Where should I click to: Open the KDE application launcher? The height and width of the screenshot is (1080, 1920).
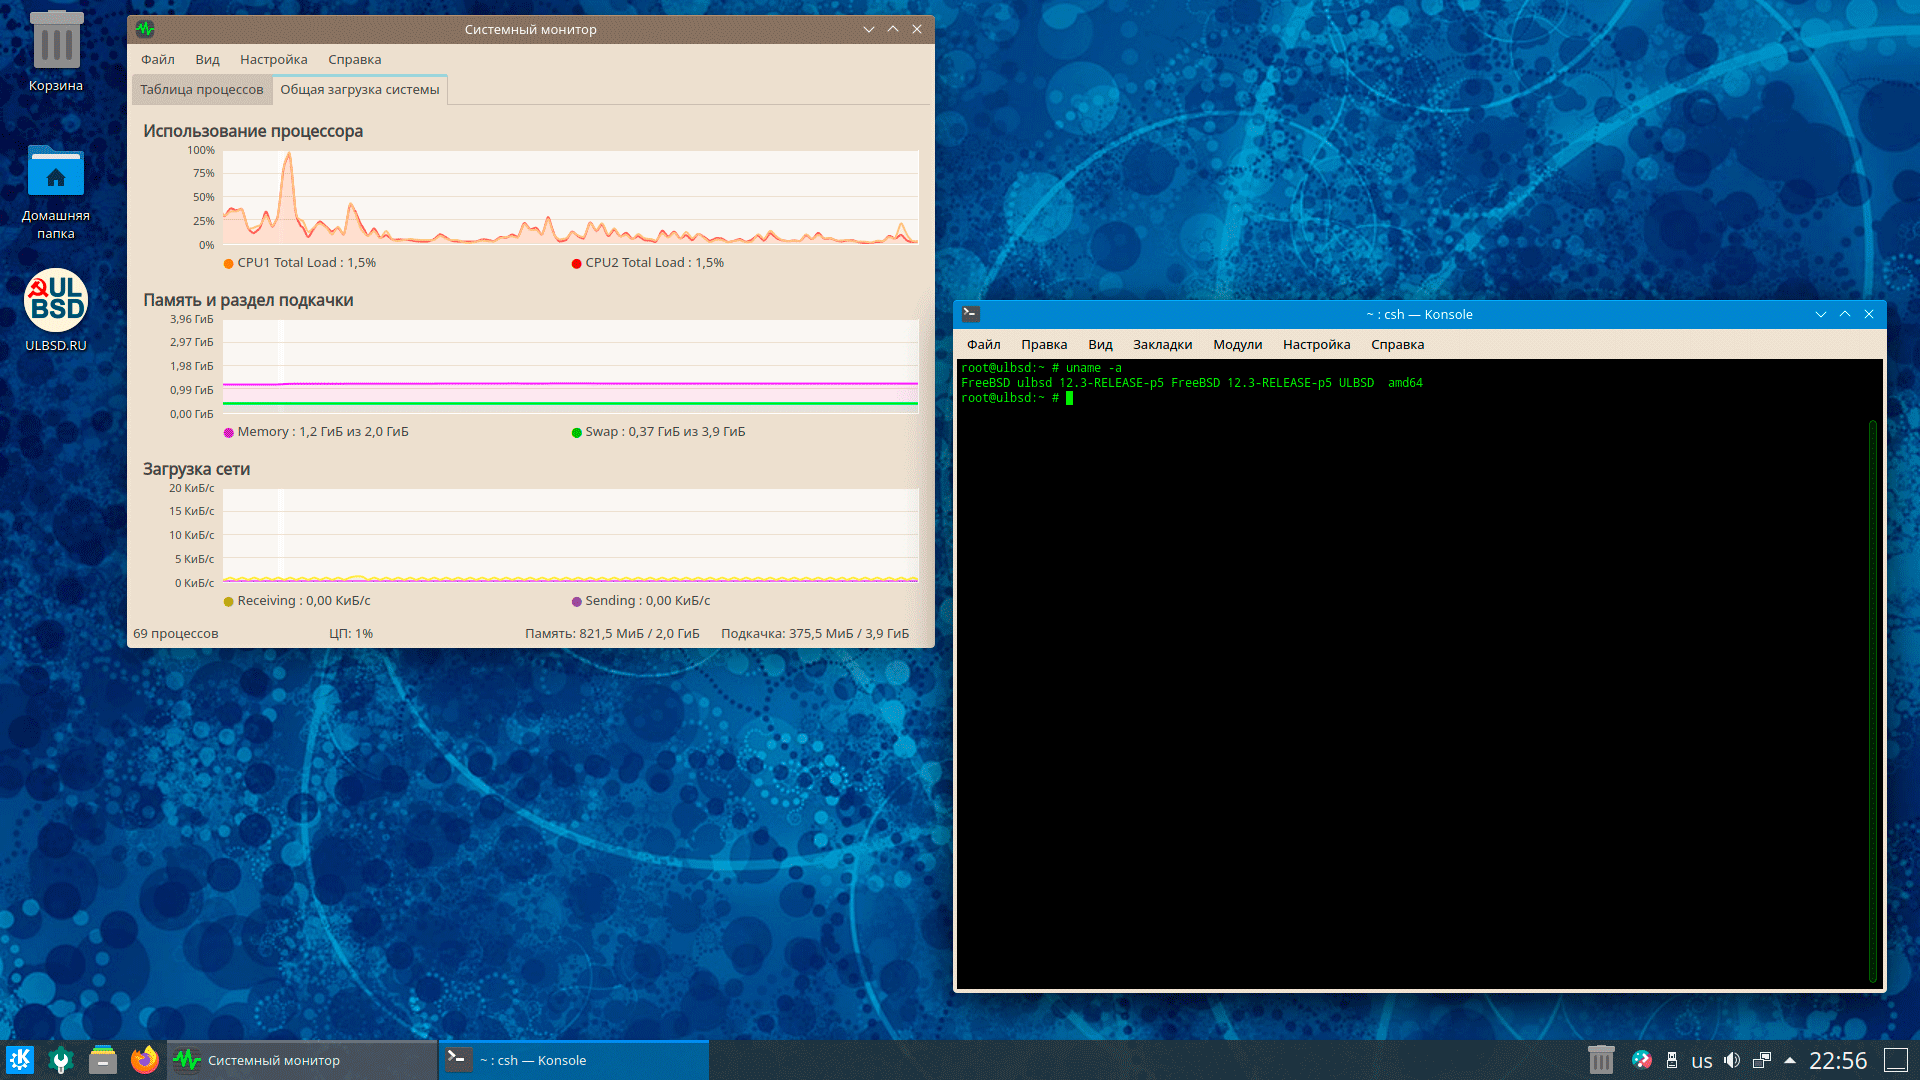coord(20,1060)
